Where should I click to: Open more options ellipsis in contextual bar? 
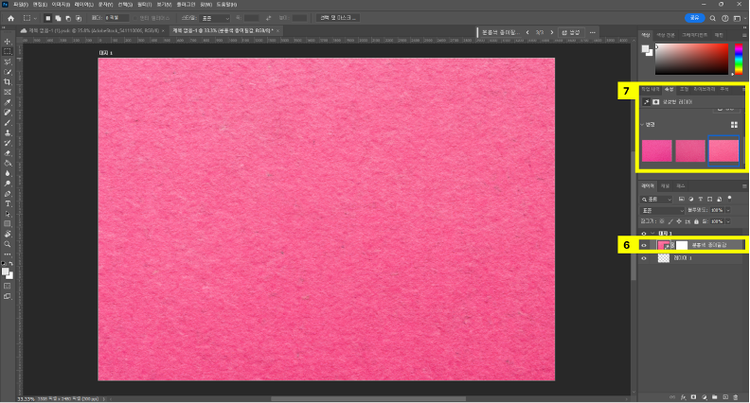click(593, 33)
